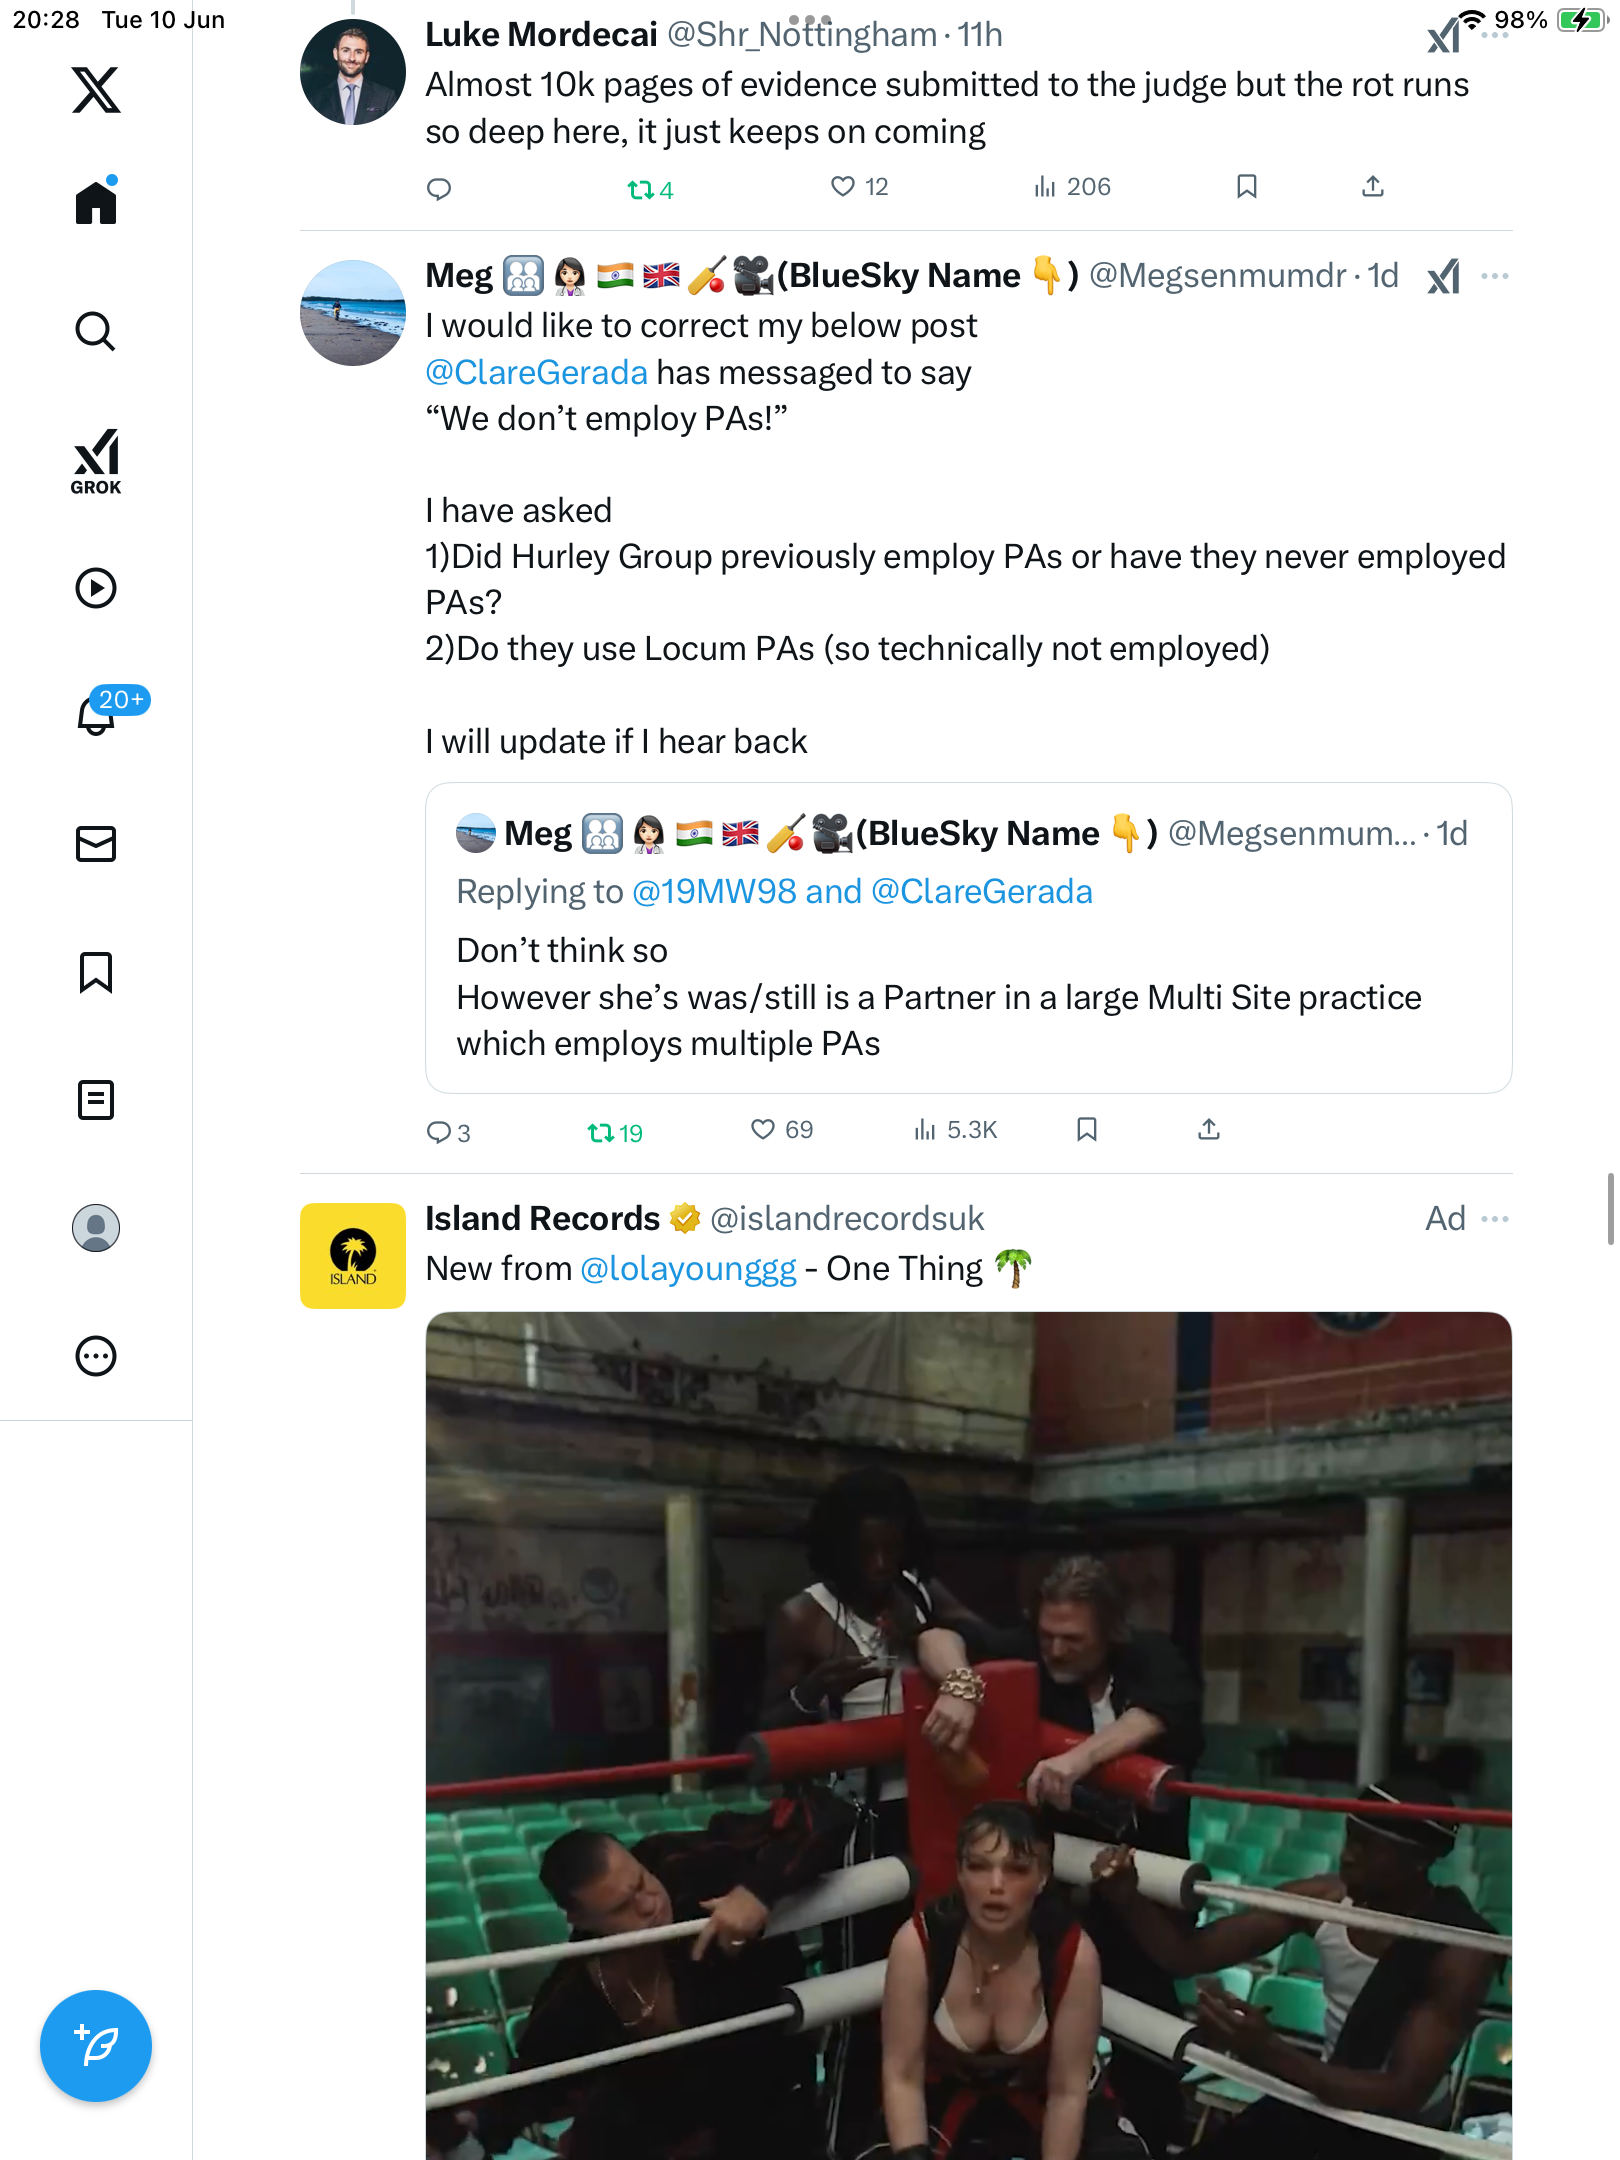Image resolution: width=1620 pixels, height=2160 pixels.
Task: Open the @lolayounggg link in the ad
Action: tap(688, 1269)
